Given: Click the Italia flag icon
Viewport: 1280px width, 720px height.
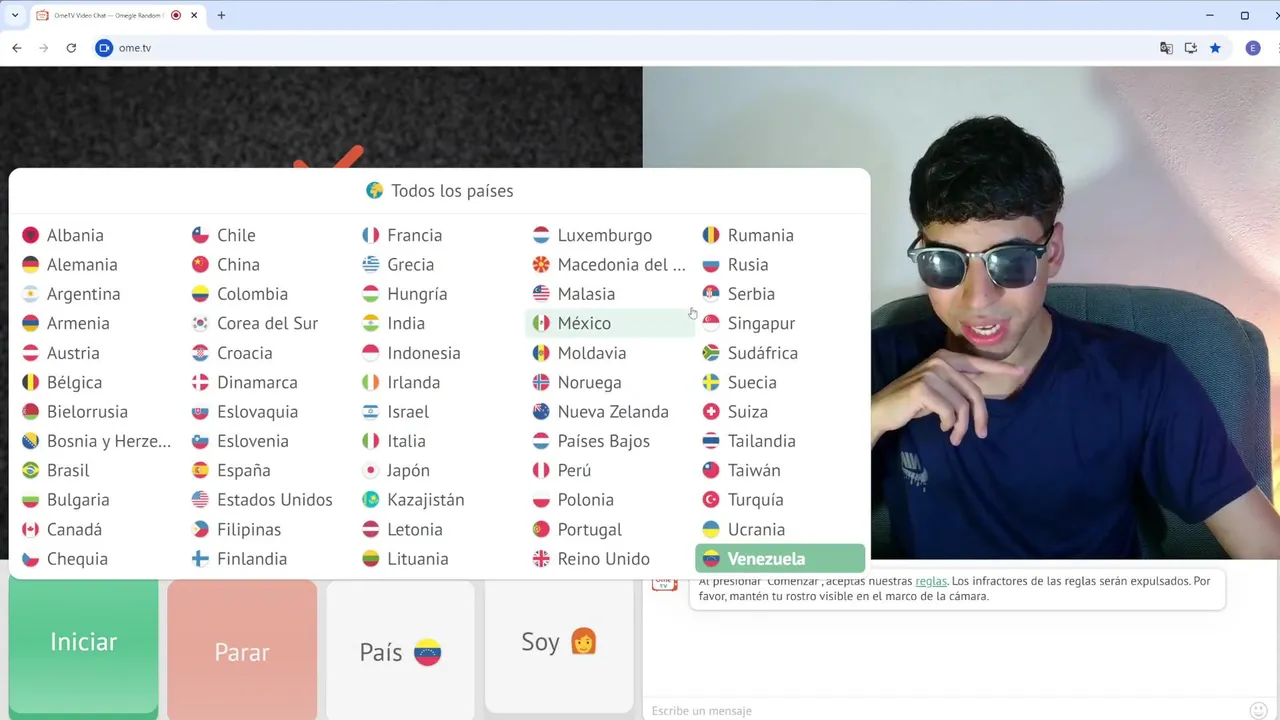Looking at the screenshot, I should 371,441.
